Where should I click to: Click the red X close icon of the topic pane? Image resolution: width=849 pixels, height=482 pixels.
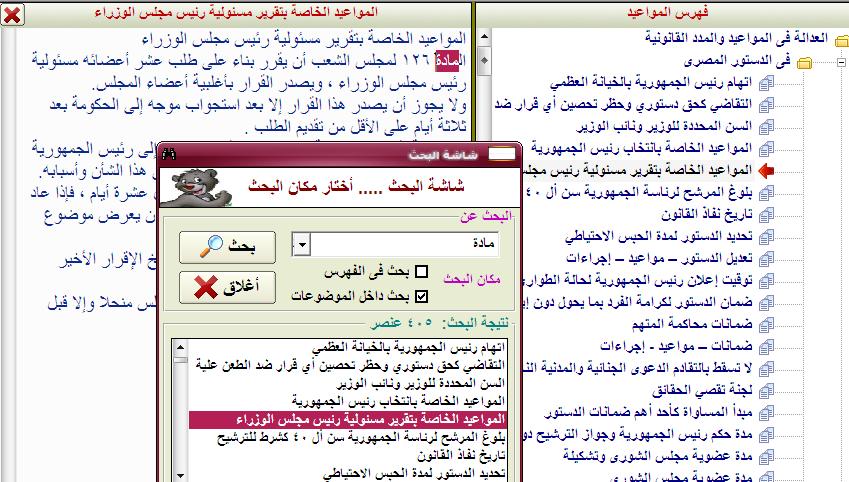[12, 15]
